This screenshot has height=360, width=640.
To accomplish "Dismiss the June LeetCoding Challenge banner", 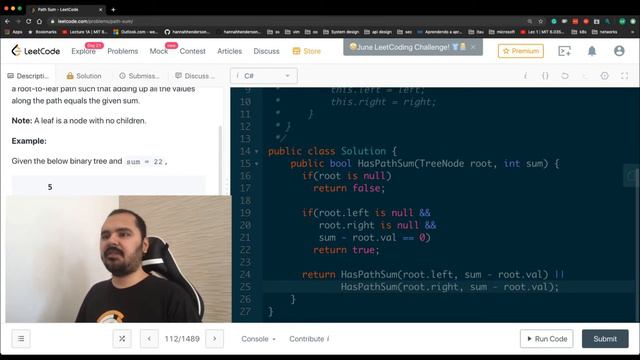I will tap(473, 47).
